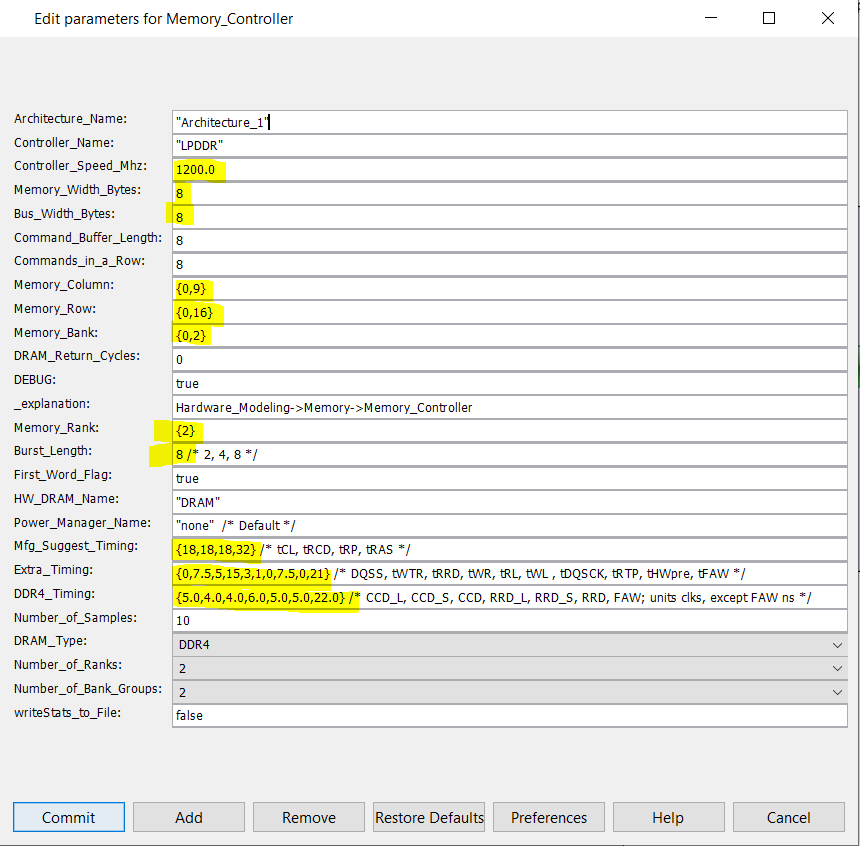Click Restore Defaults button
Viewport: 860px width, 846px height.
point(429,817)
